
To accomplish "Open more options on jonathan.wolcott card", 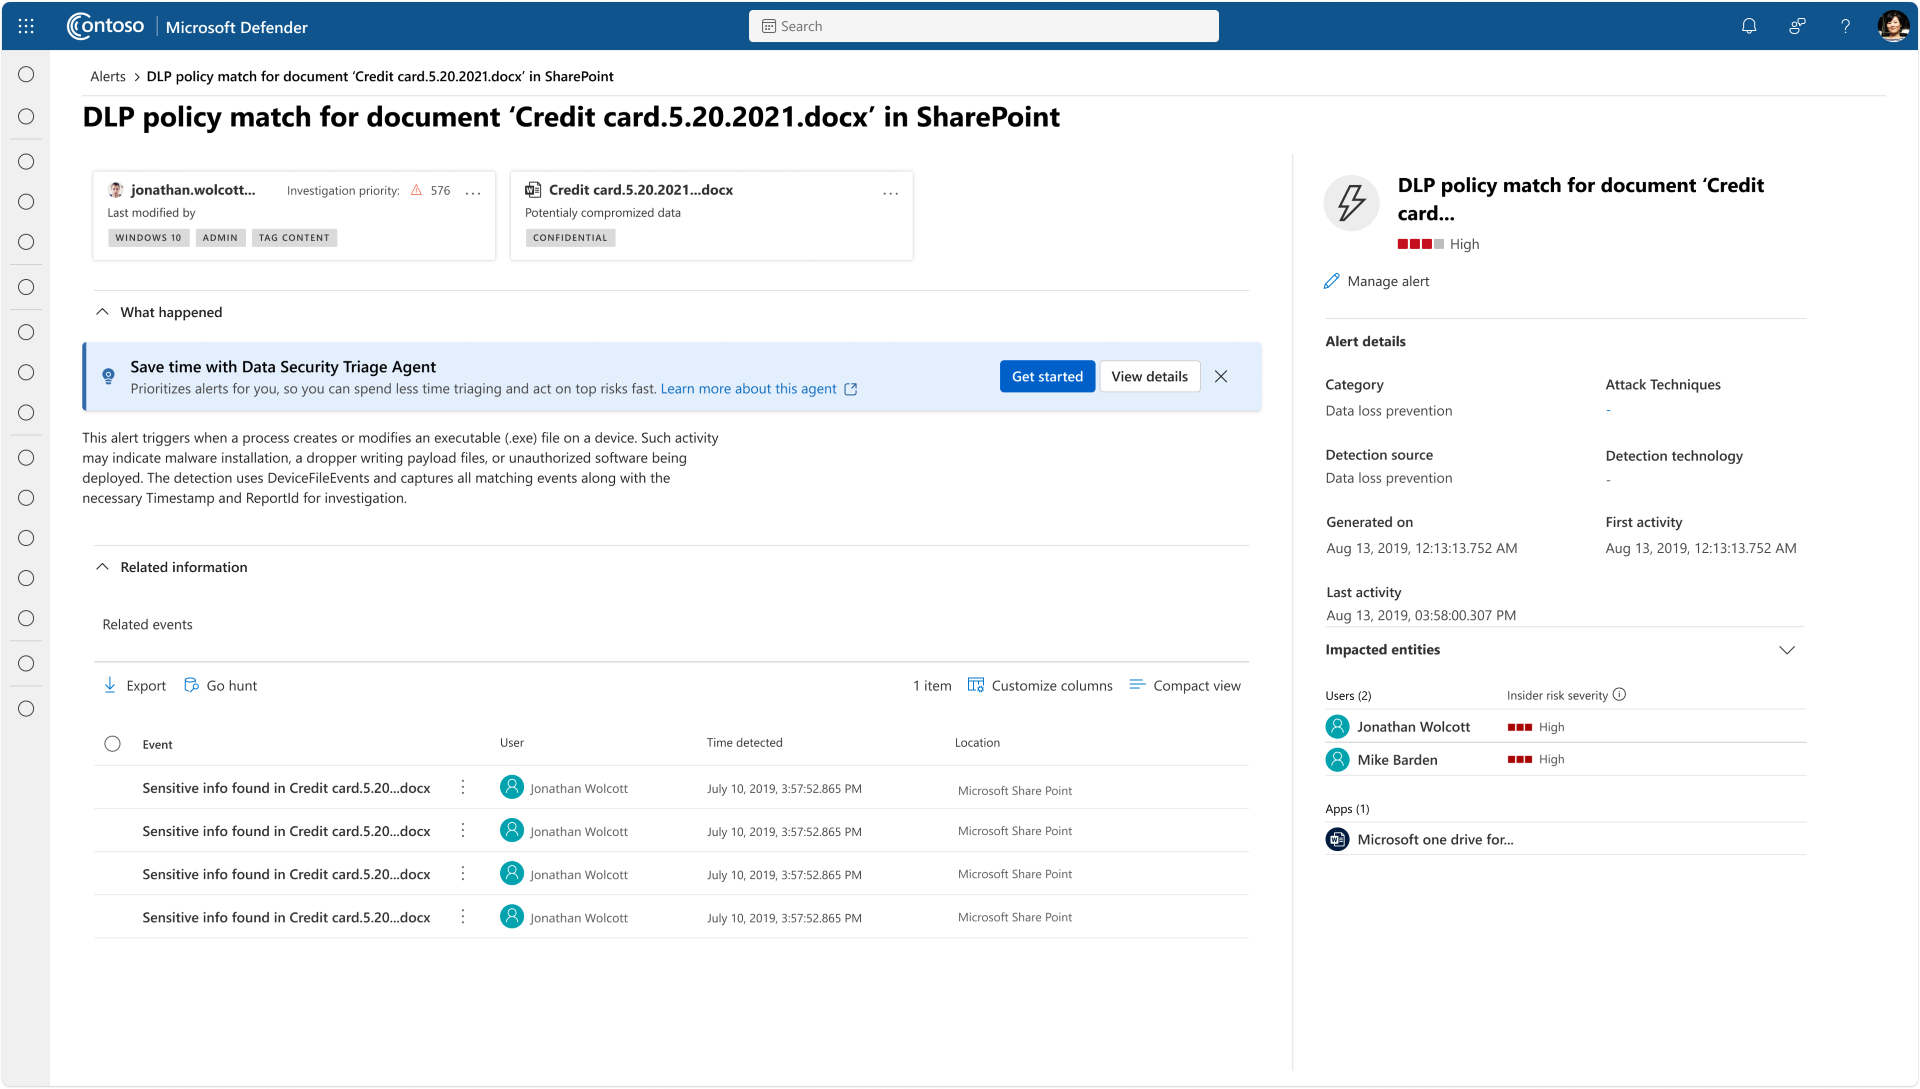I will coord(473,192).
